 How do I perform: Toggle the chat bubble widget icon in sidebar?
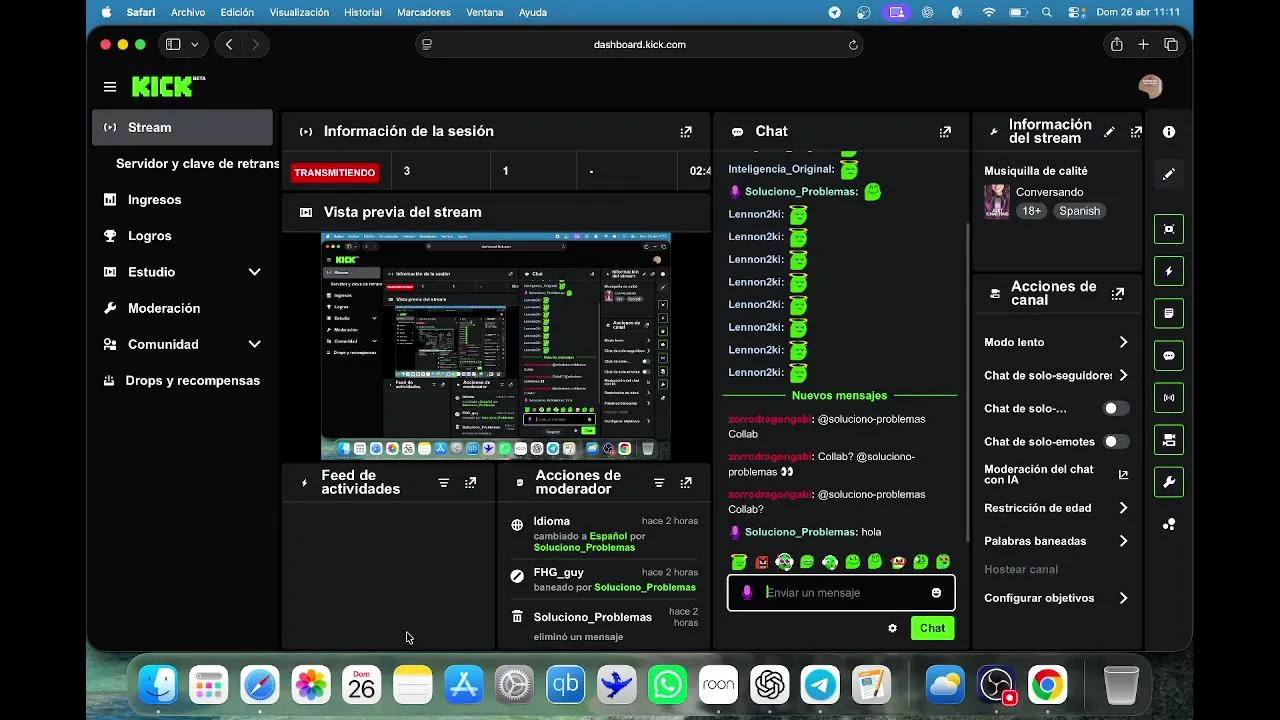tap(1169, 355)
